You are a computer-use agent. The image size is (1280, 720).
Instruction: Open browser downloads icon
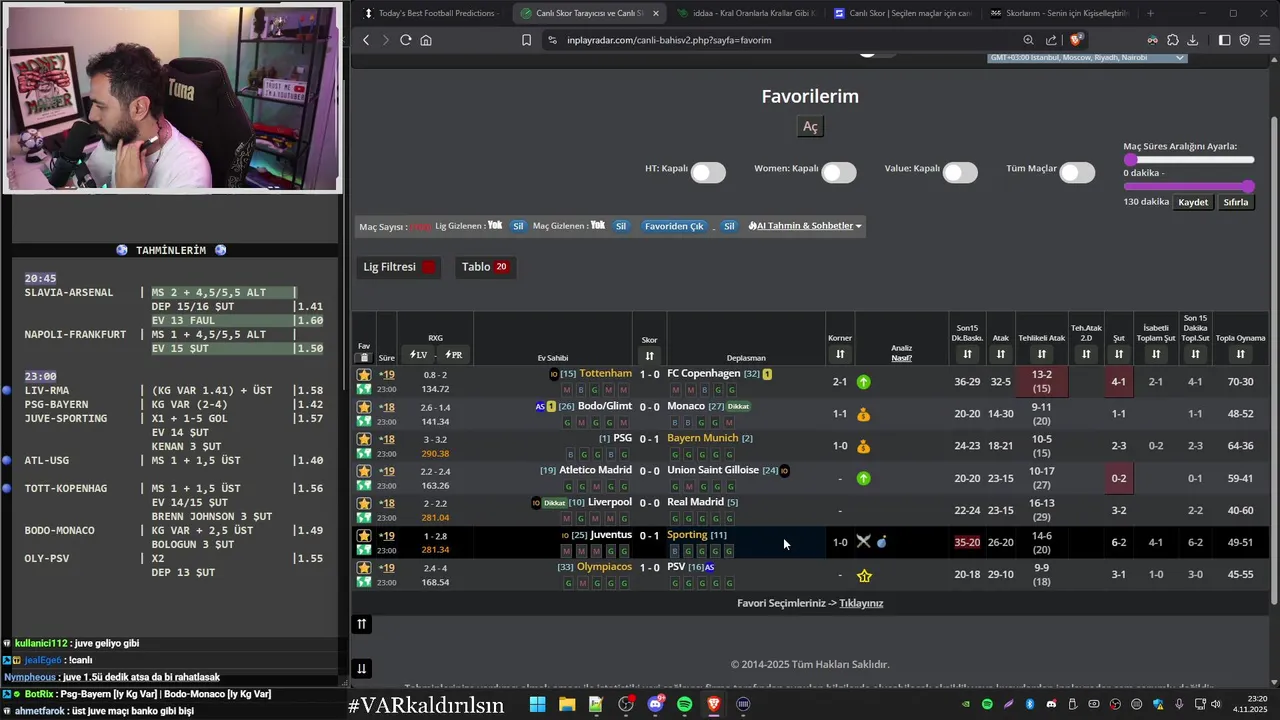point(1193,40)
